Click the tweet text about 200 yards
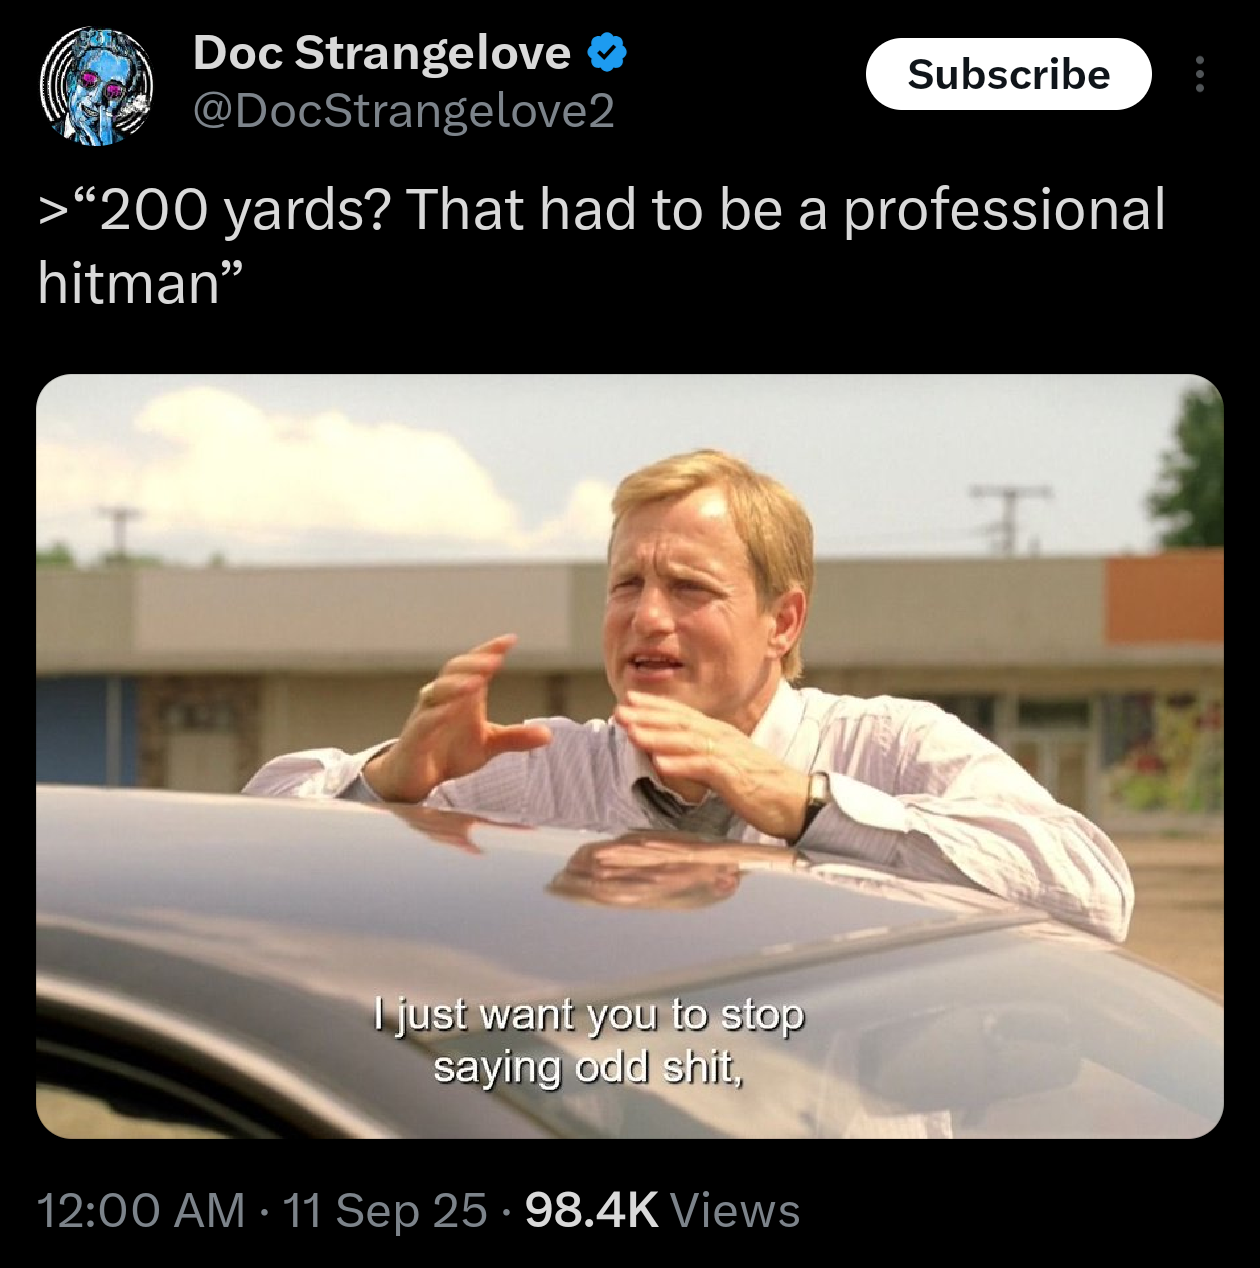 (602, 246)
